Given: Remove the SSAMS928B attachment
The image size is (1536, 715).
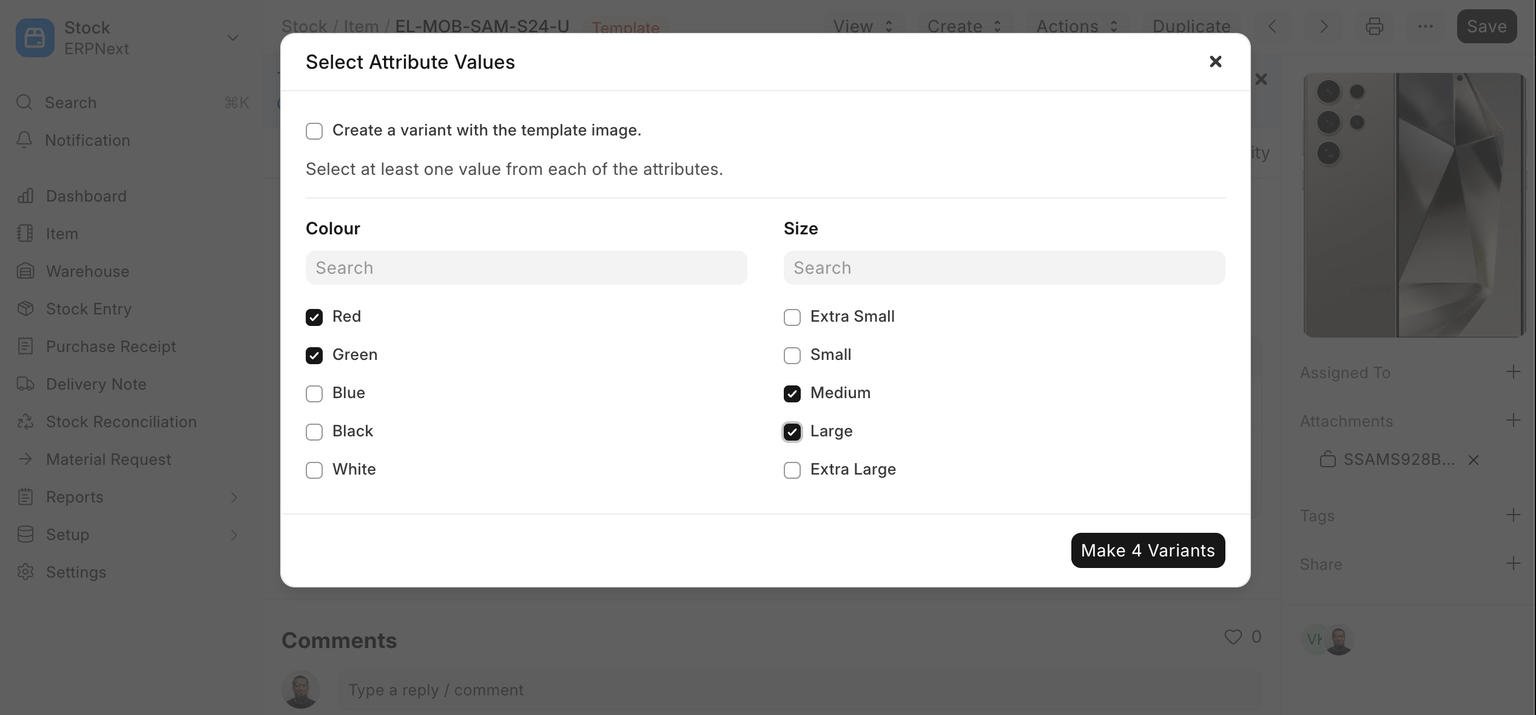Looking at the screenshot, I should coord(1473,460).
